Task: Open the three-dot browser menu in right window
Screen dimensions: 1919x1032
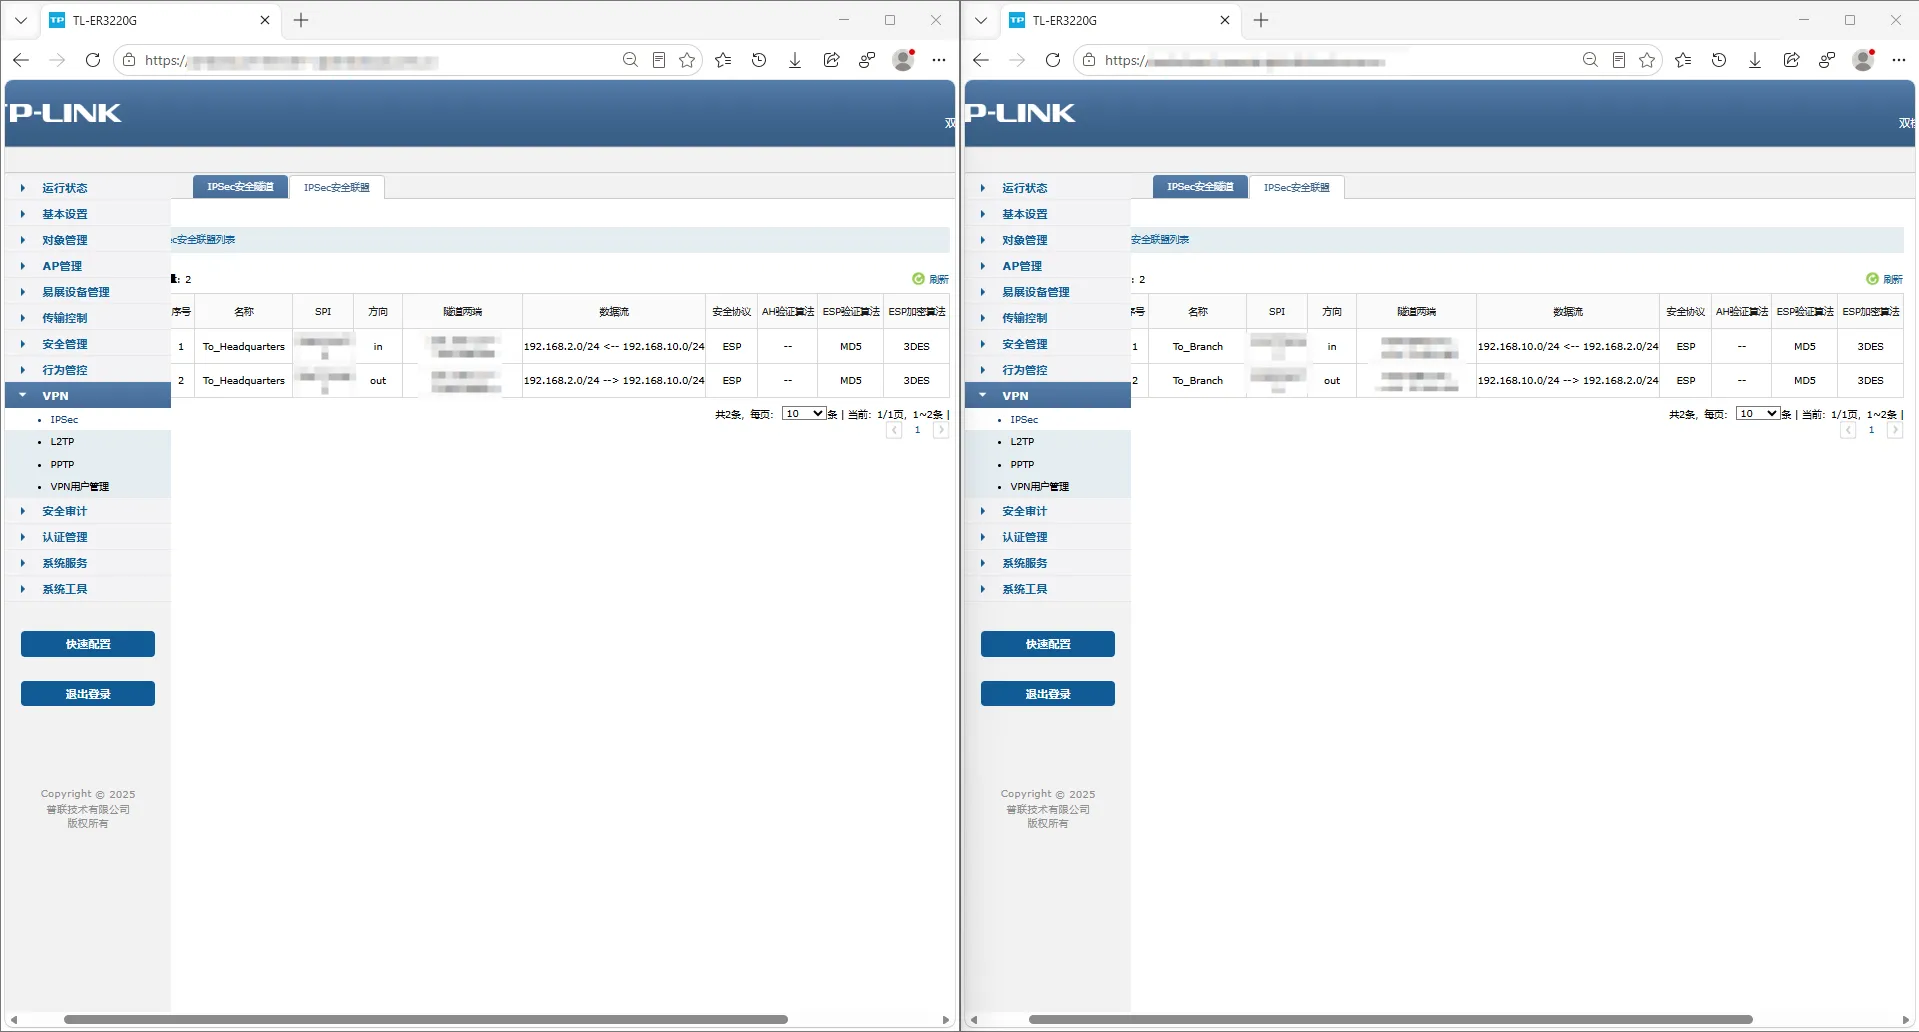Action: pyautogui.click(x=1899, y=60)
